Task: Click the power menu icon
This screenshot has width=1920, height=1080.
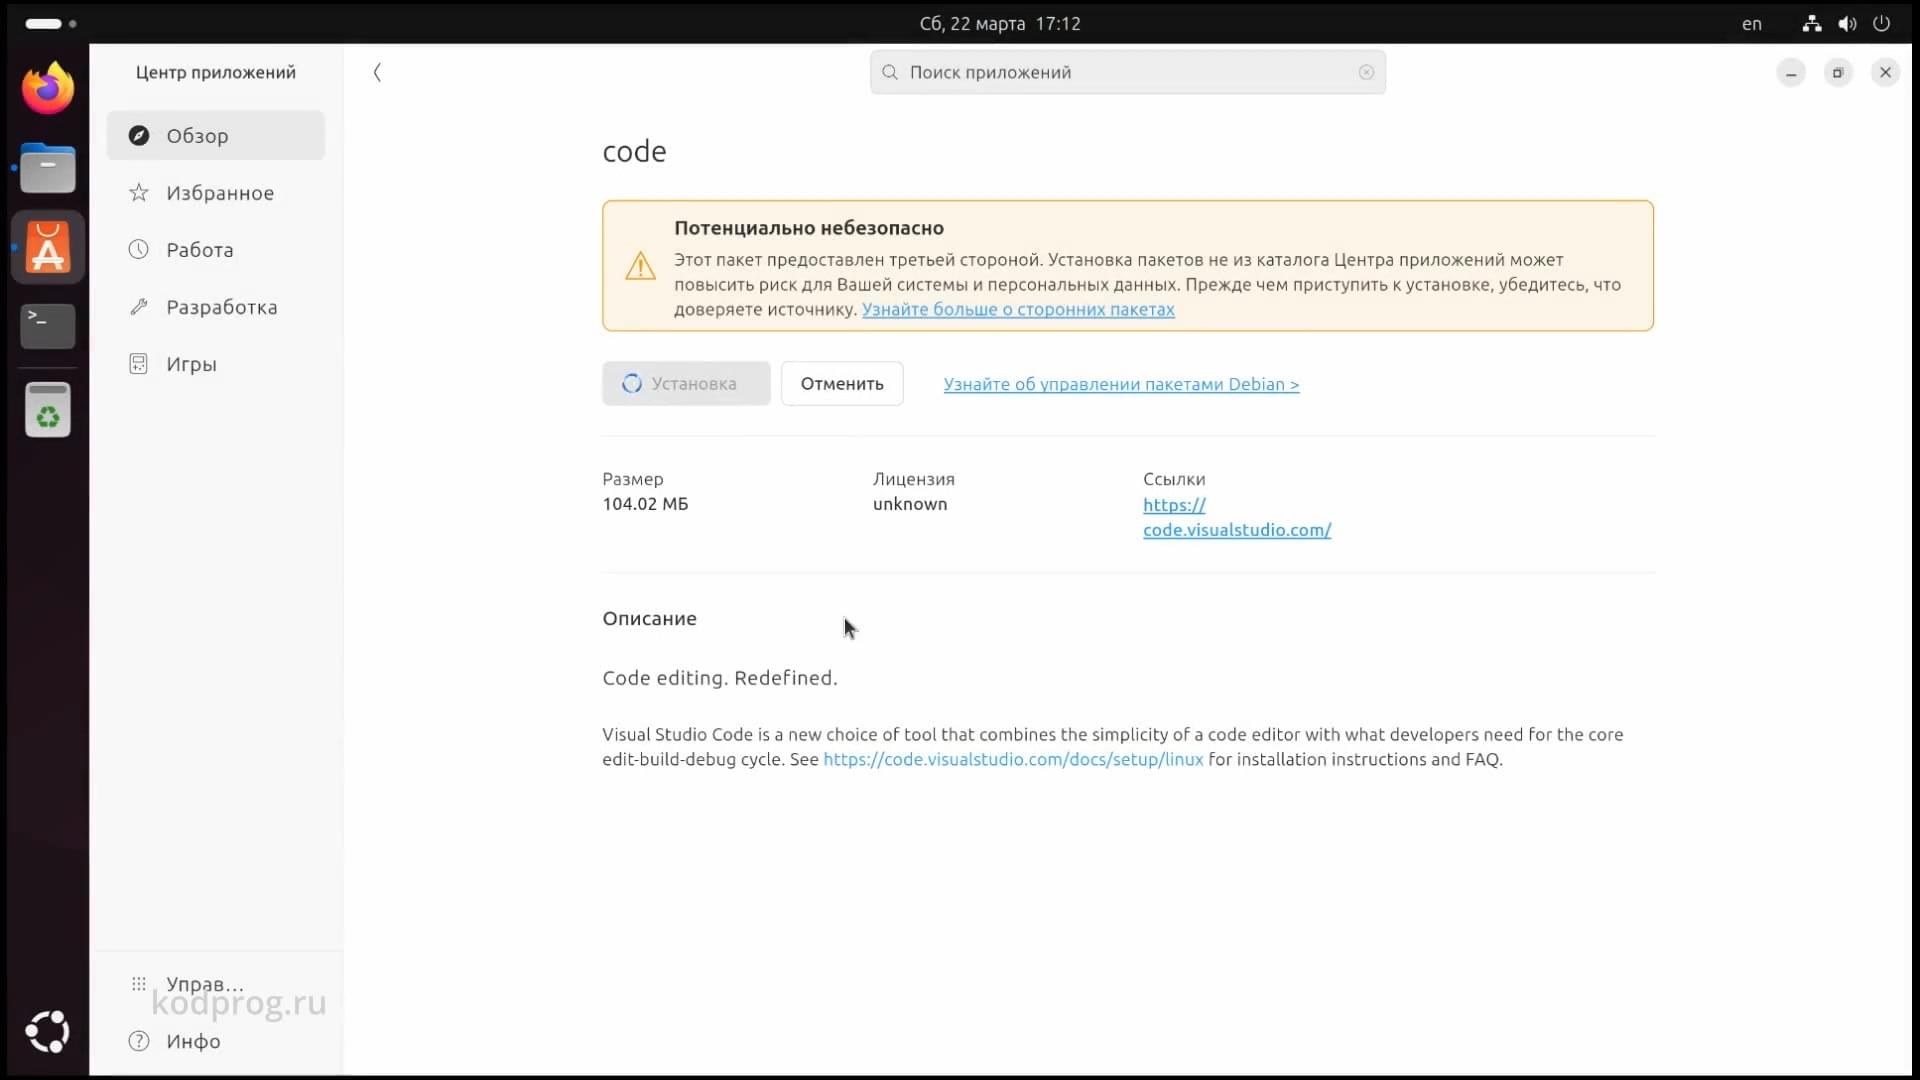Action: [x=1881, y=23]
